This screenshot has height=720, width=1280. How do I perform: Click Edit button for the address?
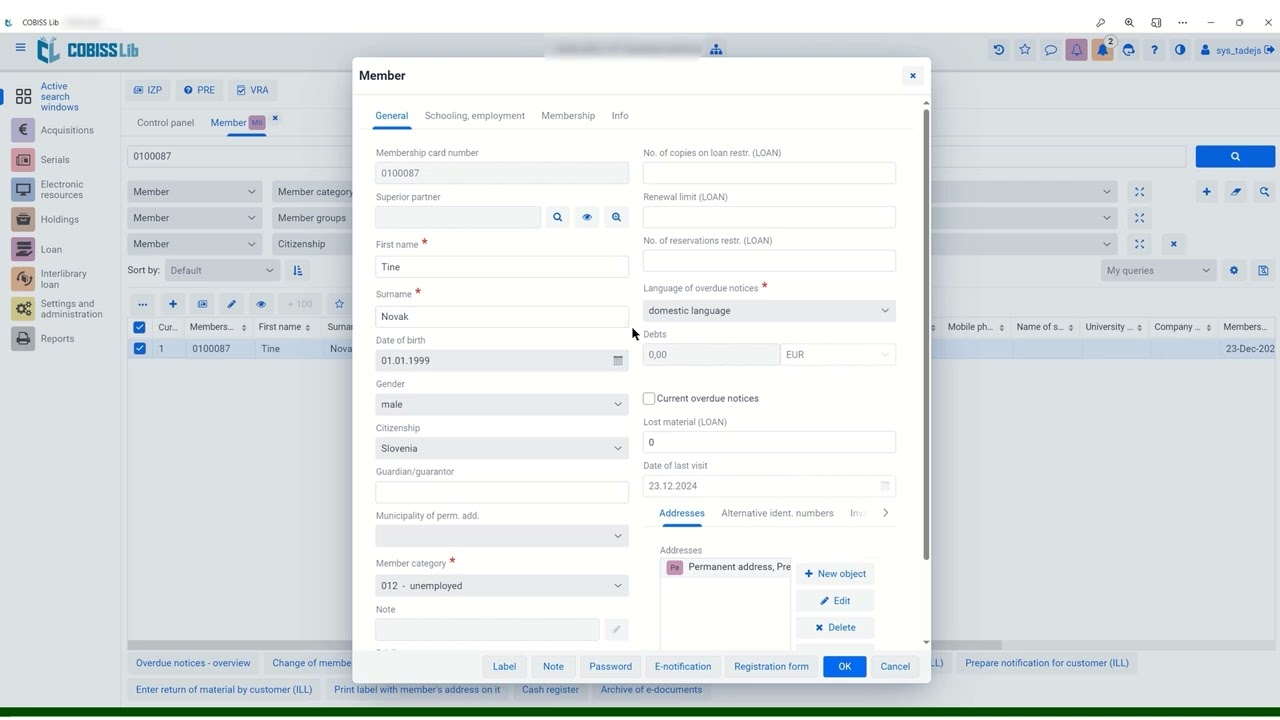[x=835, y=601]
